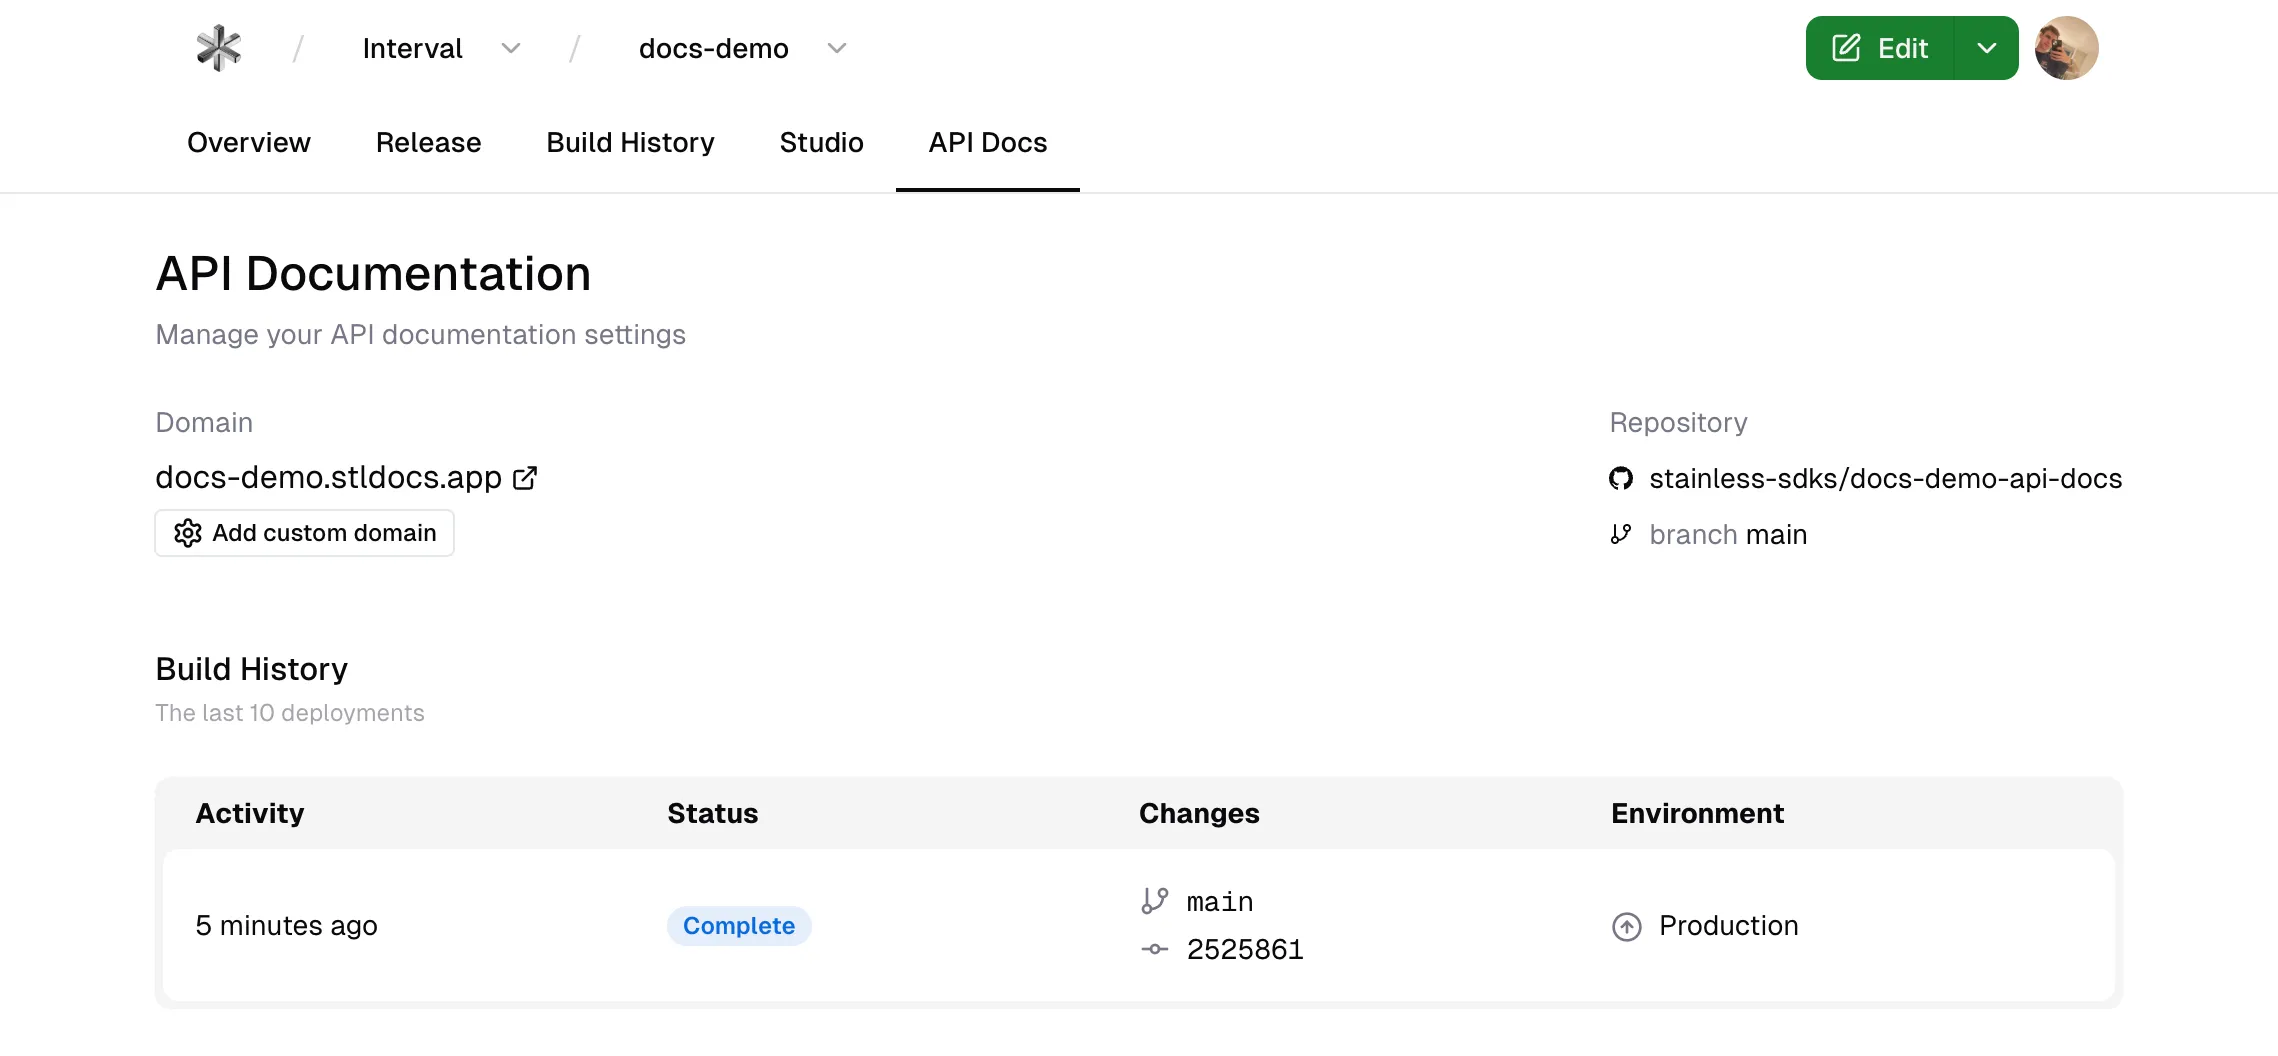This screenshot has width=2278, height=1056.
Task: Click the gear icon on Add custom domain
Action: point(188,533)
